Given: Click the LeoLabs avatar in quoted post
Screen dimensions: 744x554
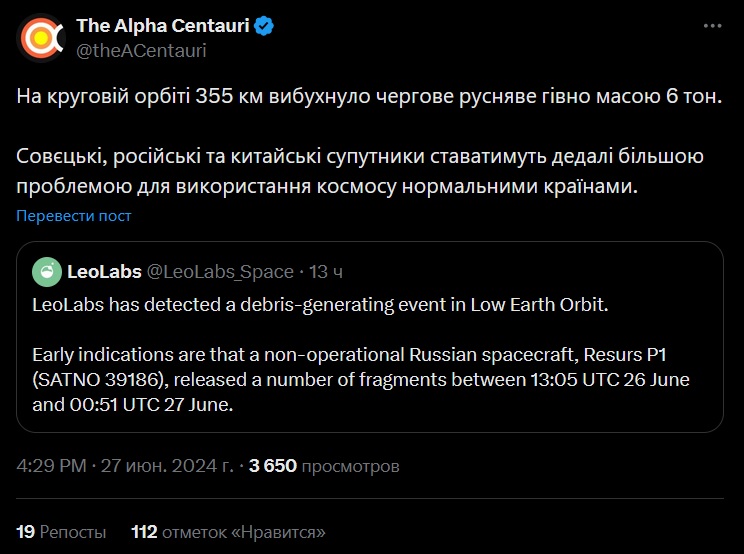Looking at the screenshot, I should (46, 272).
